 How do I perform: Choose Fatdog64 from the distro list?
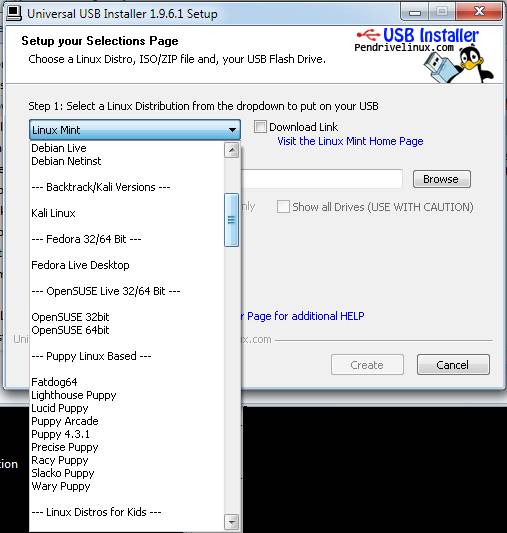(54, 382)
